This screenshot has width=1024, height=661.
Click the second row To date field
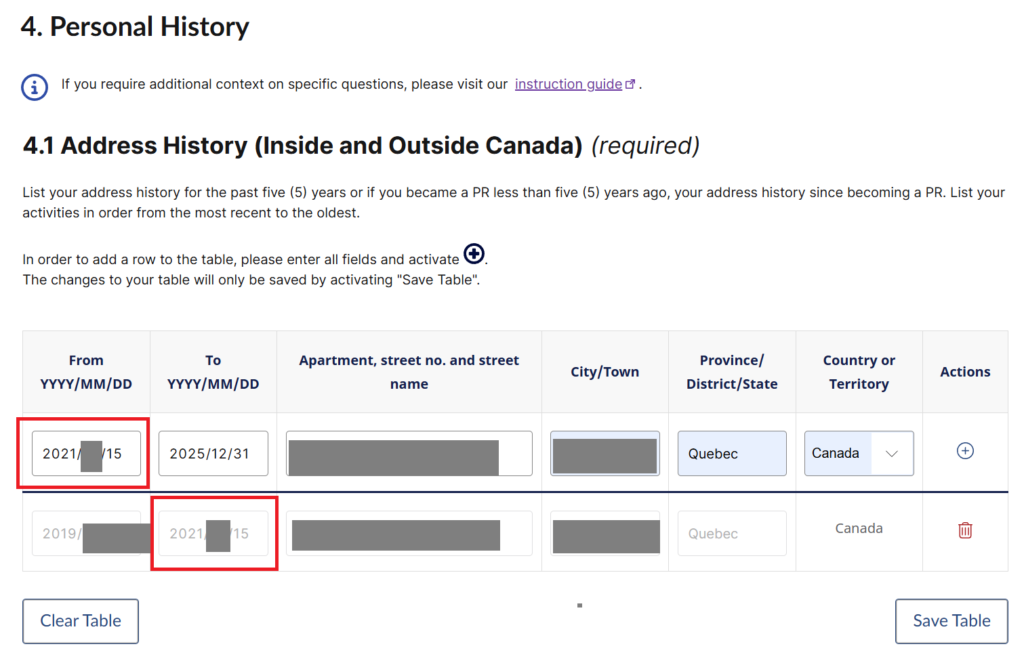213,533
